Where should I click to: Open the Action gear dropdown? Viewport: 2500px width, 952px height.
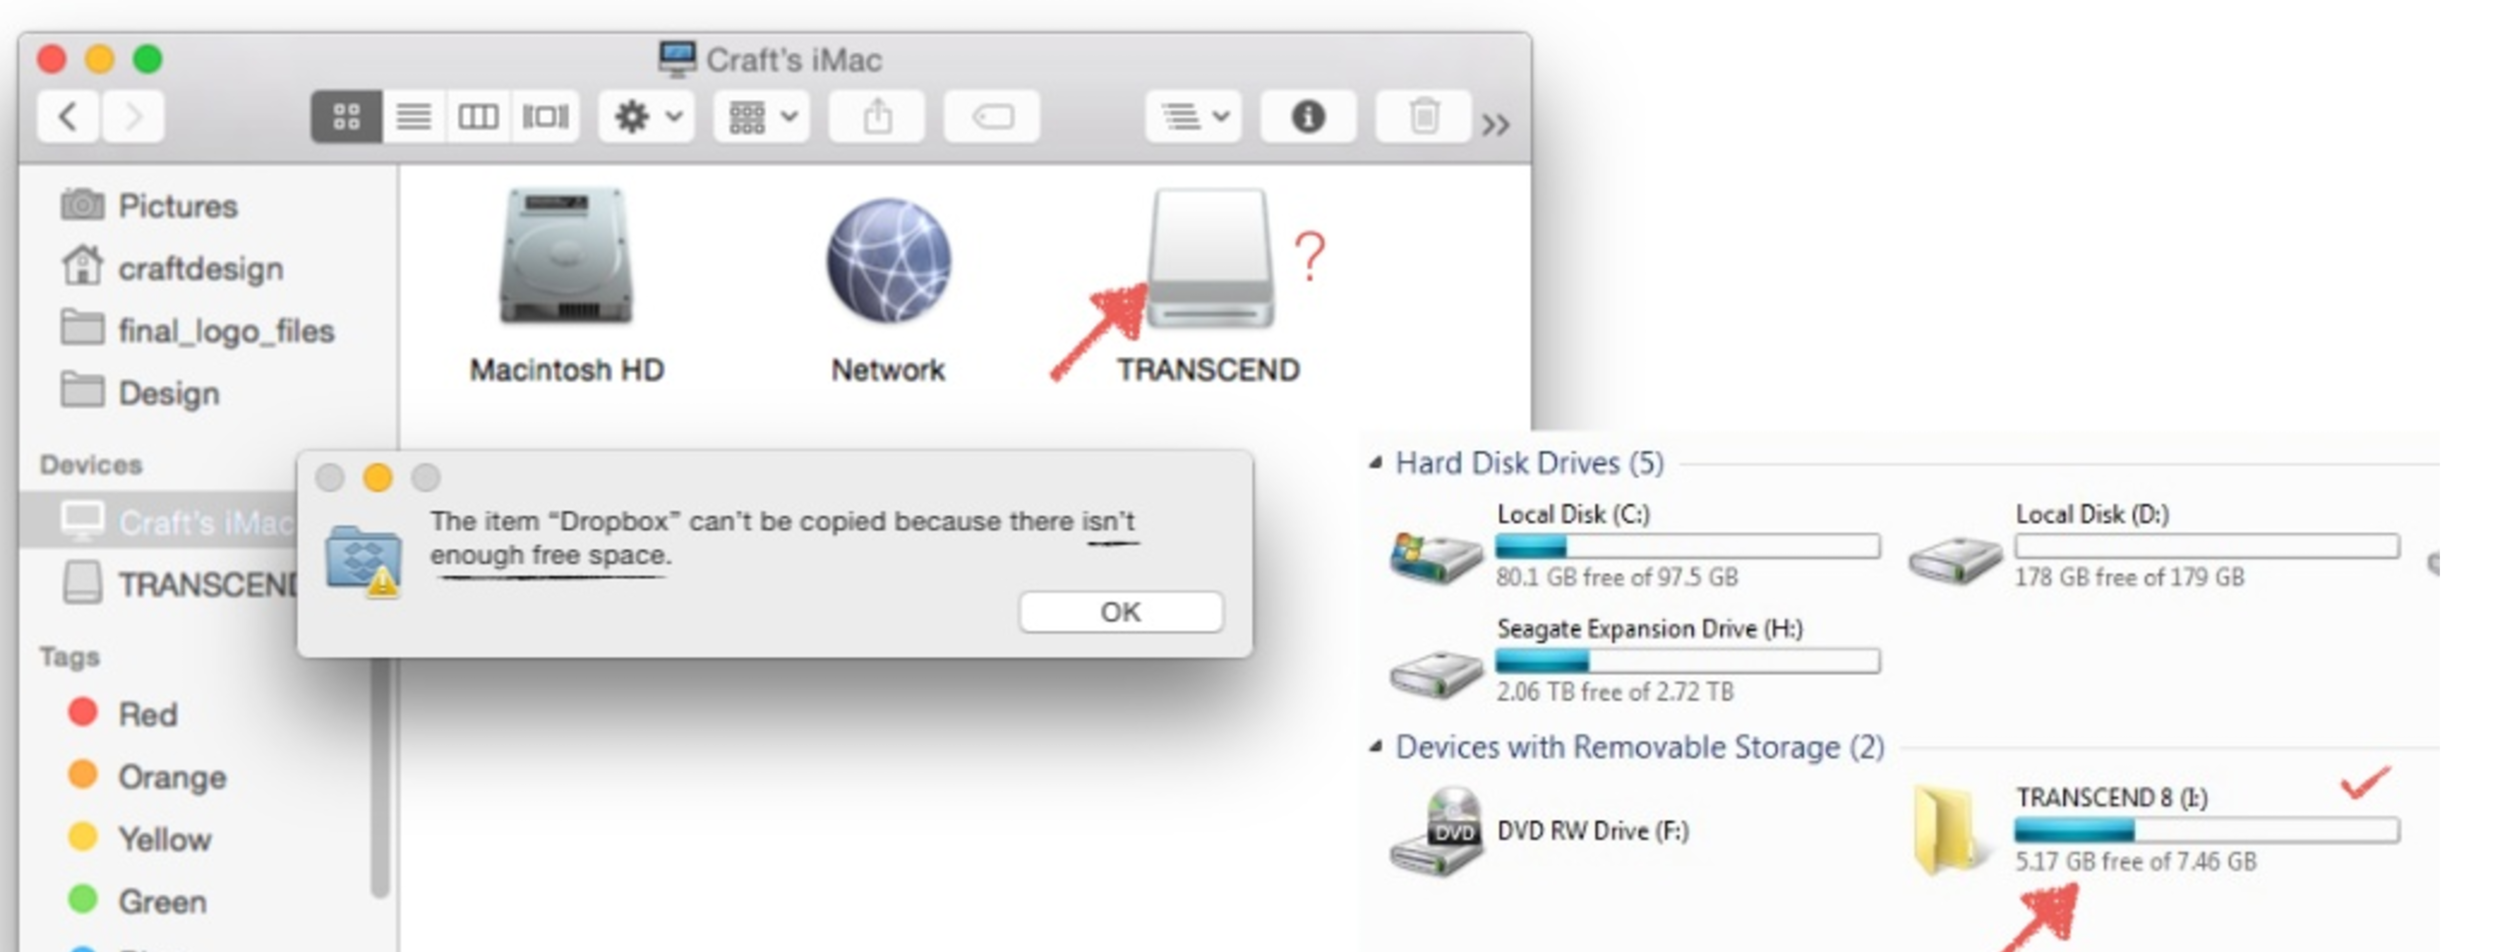click(646, 117)
